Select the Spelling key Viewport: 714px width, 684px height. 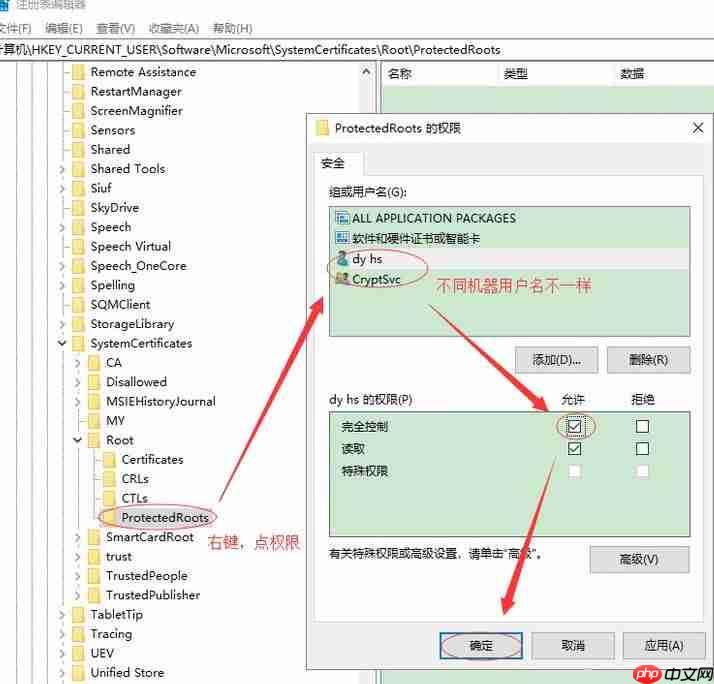(113, 286)
